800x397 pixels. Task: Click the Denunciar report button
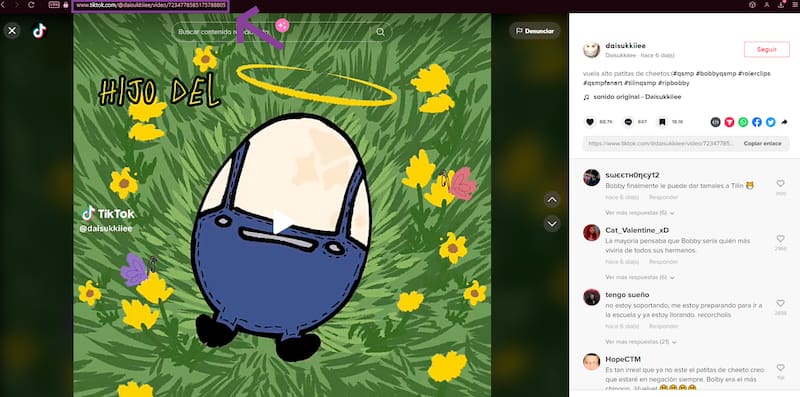coord(535,31)
